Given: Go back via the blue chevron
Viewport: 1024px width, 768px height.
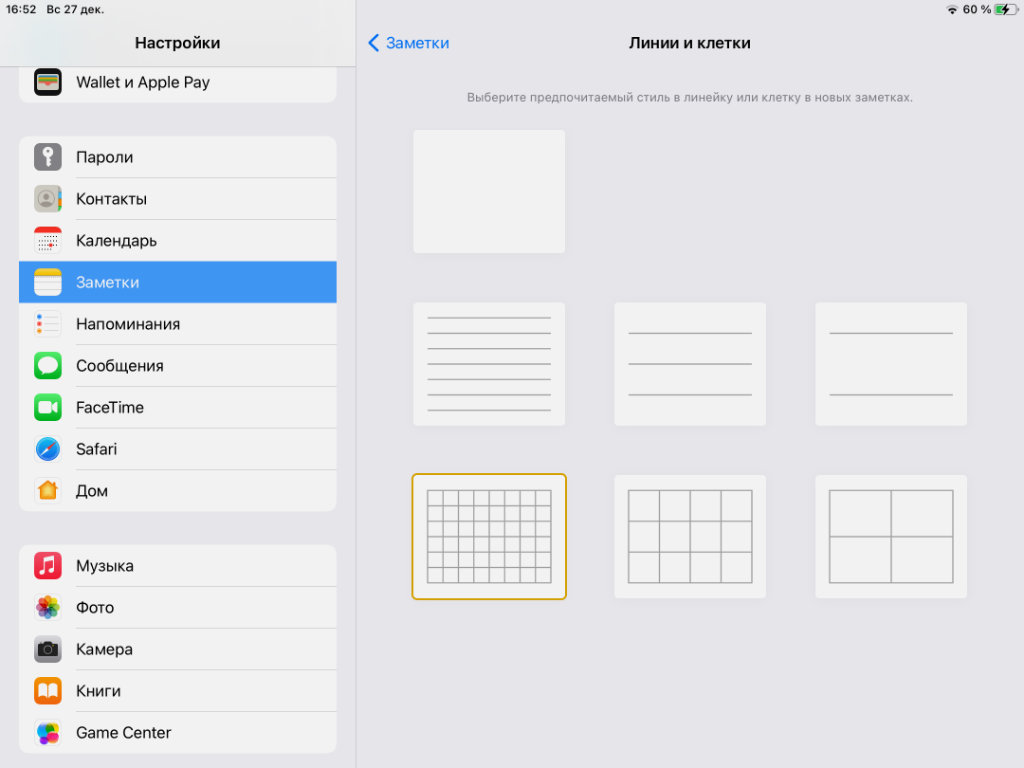Looking at the screenshot, I should point(374,43).
